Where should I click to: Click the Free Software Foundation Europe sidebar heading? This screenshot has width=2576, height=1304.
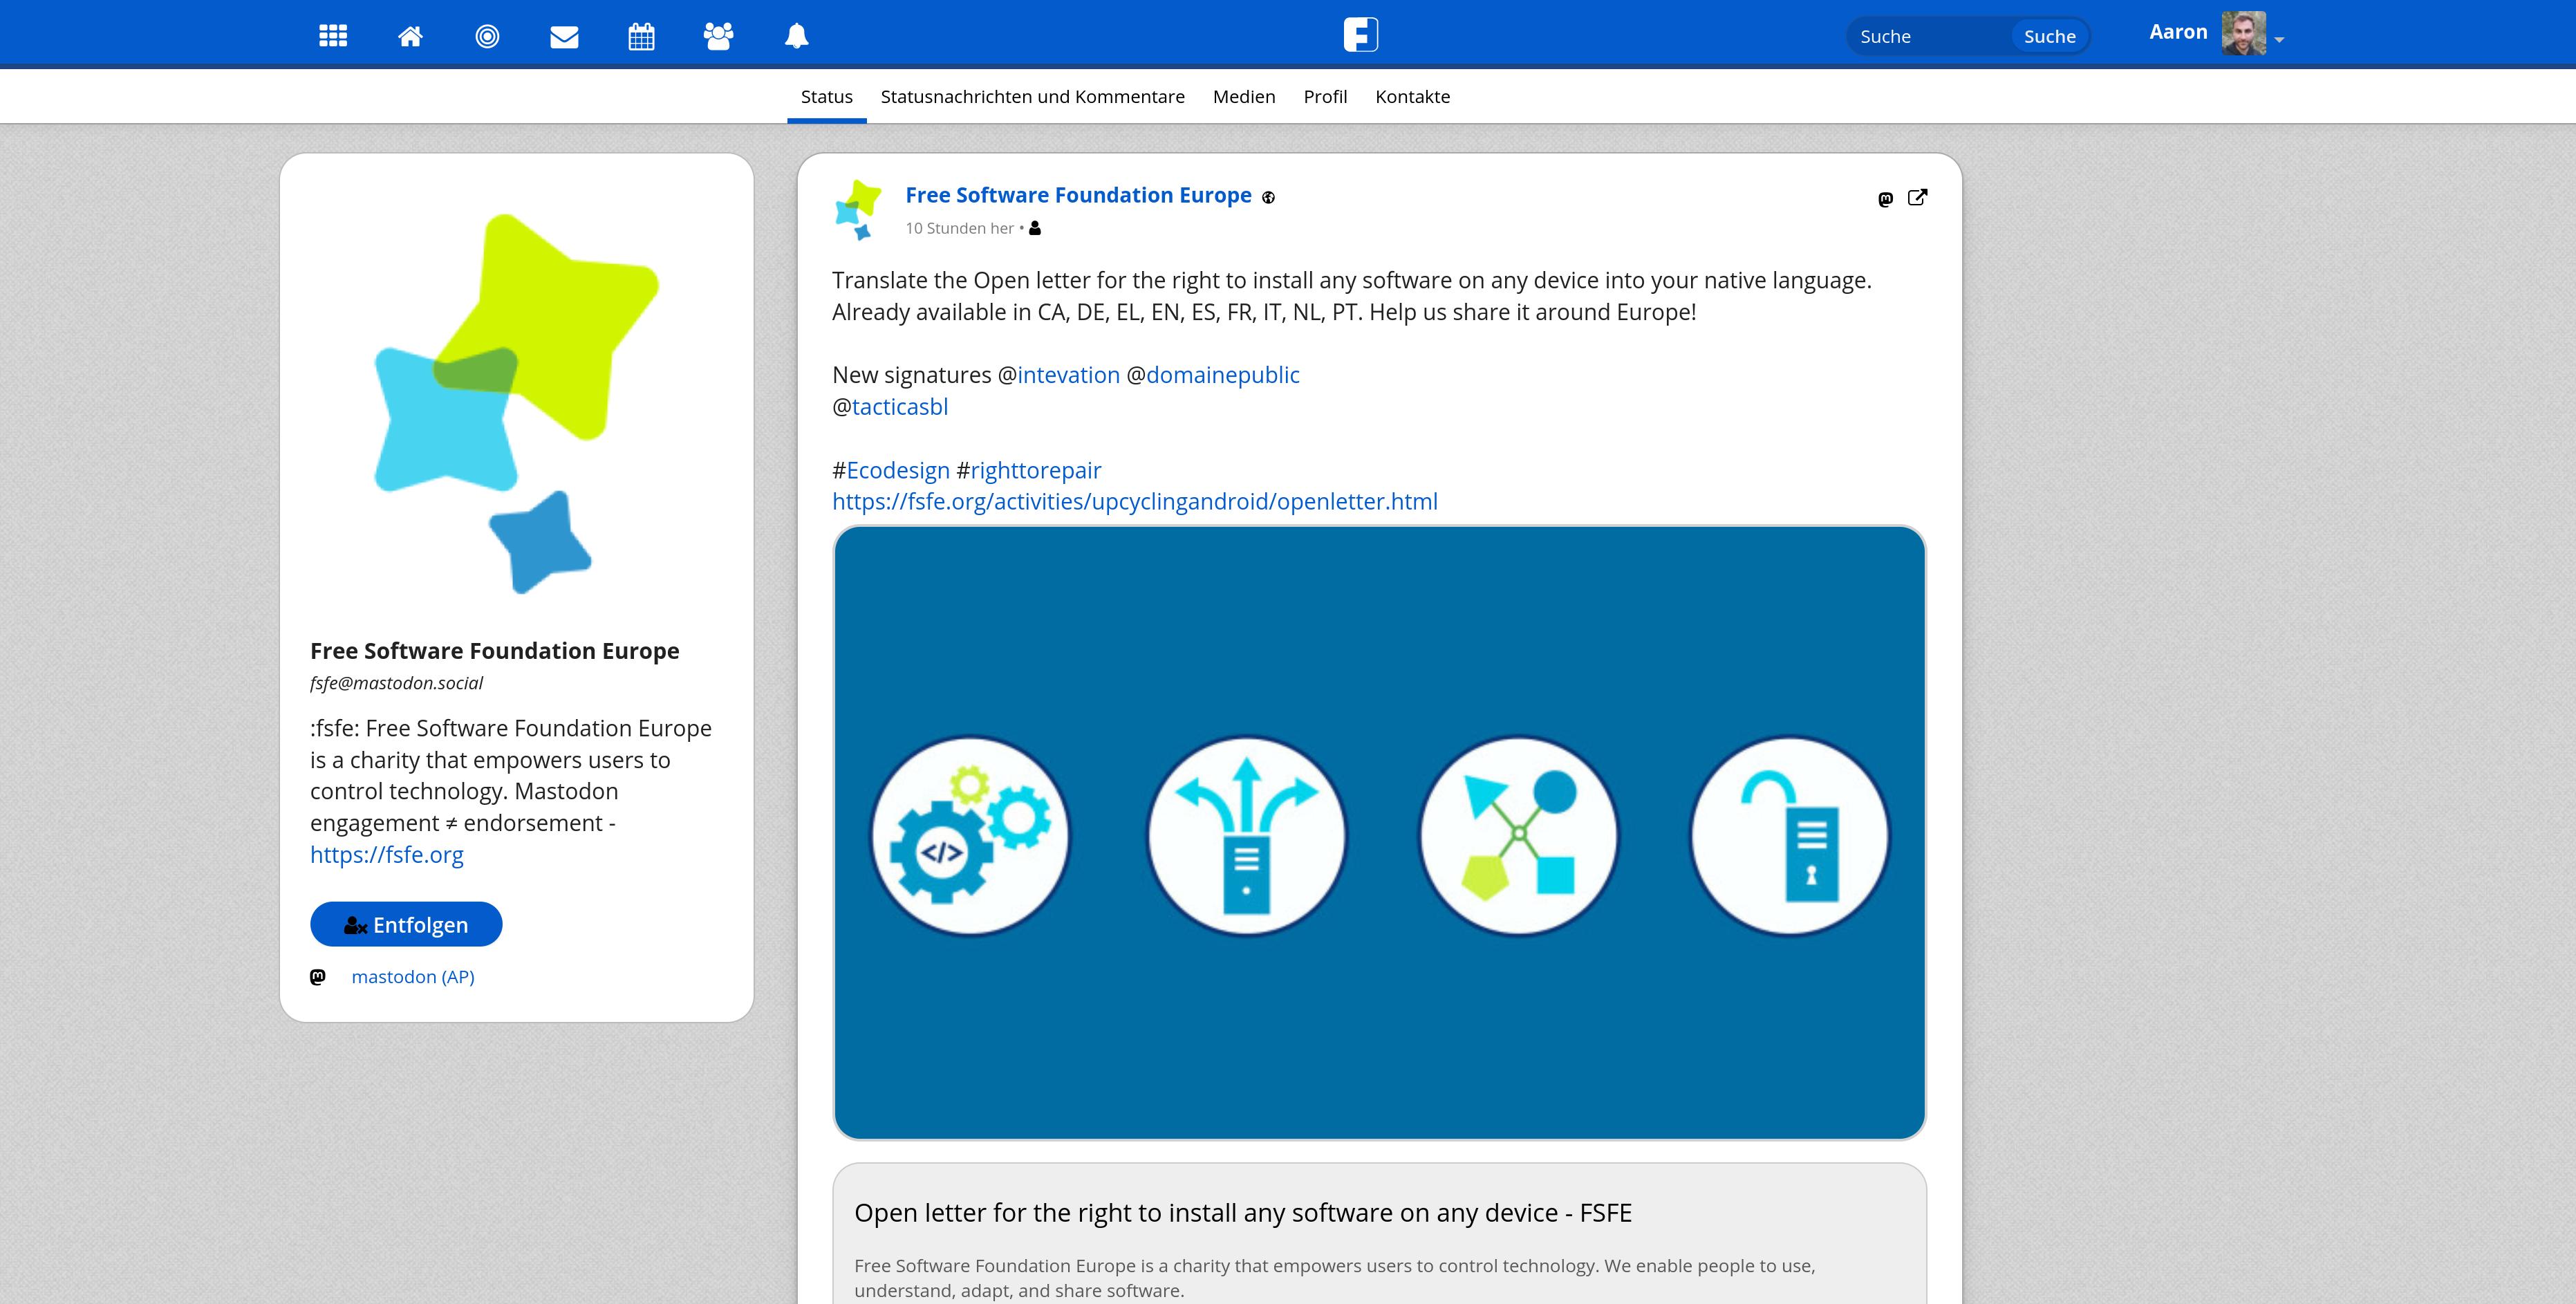494,651
